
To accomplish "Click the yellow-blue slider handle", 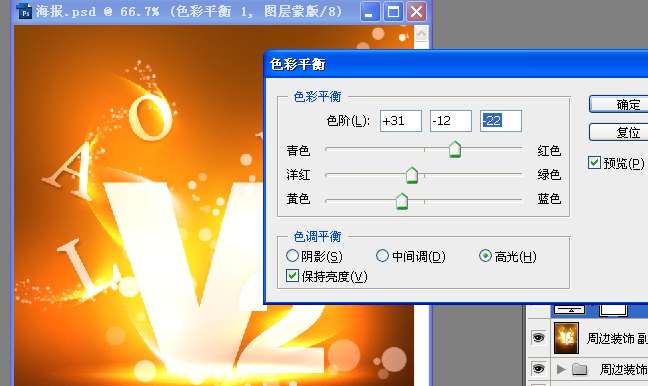I will pyautogui.click(x=402, y=201).
